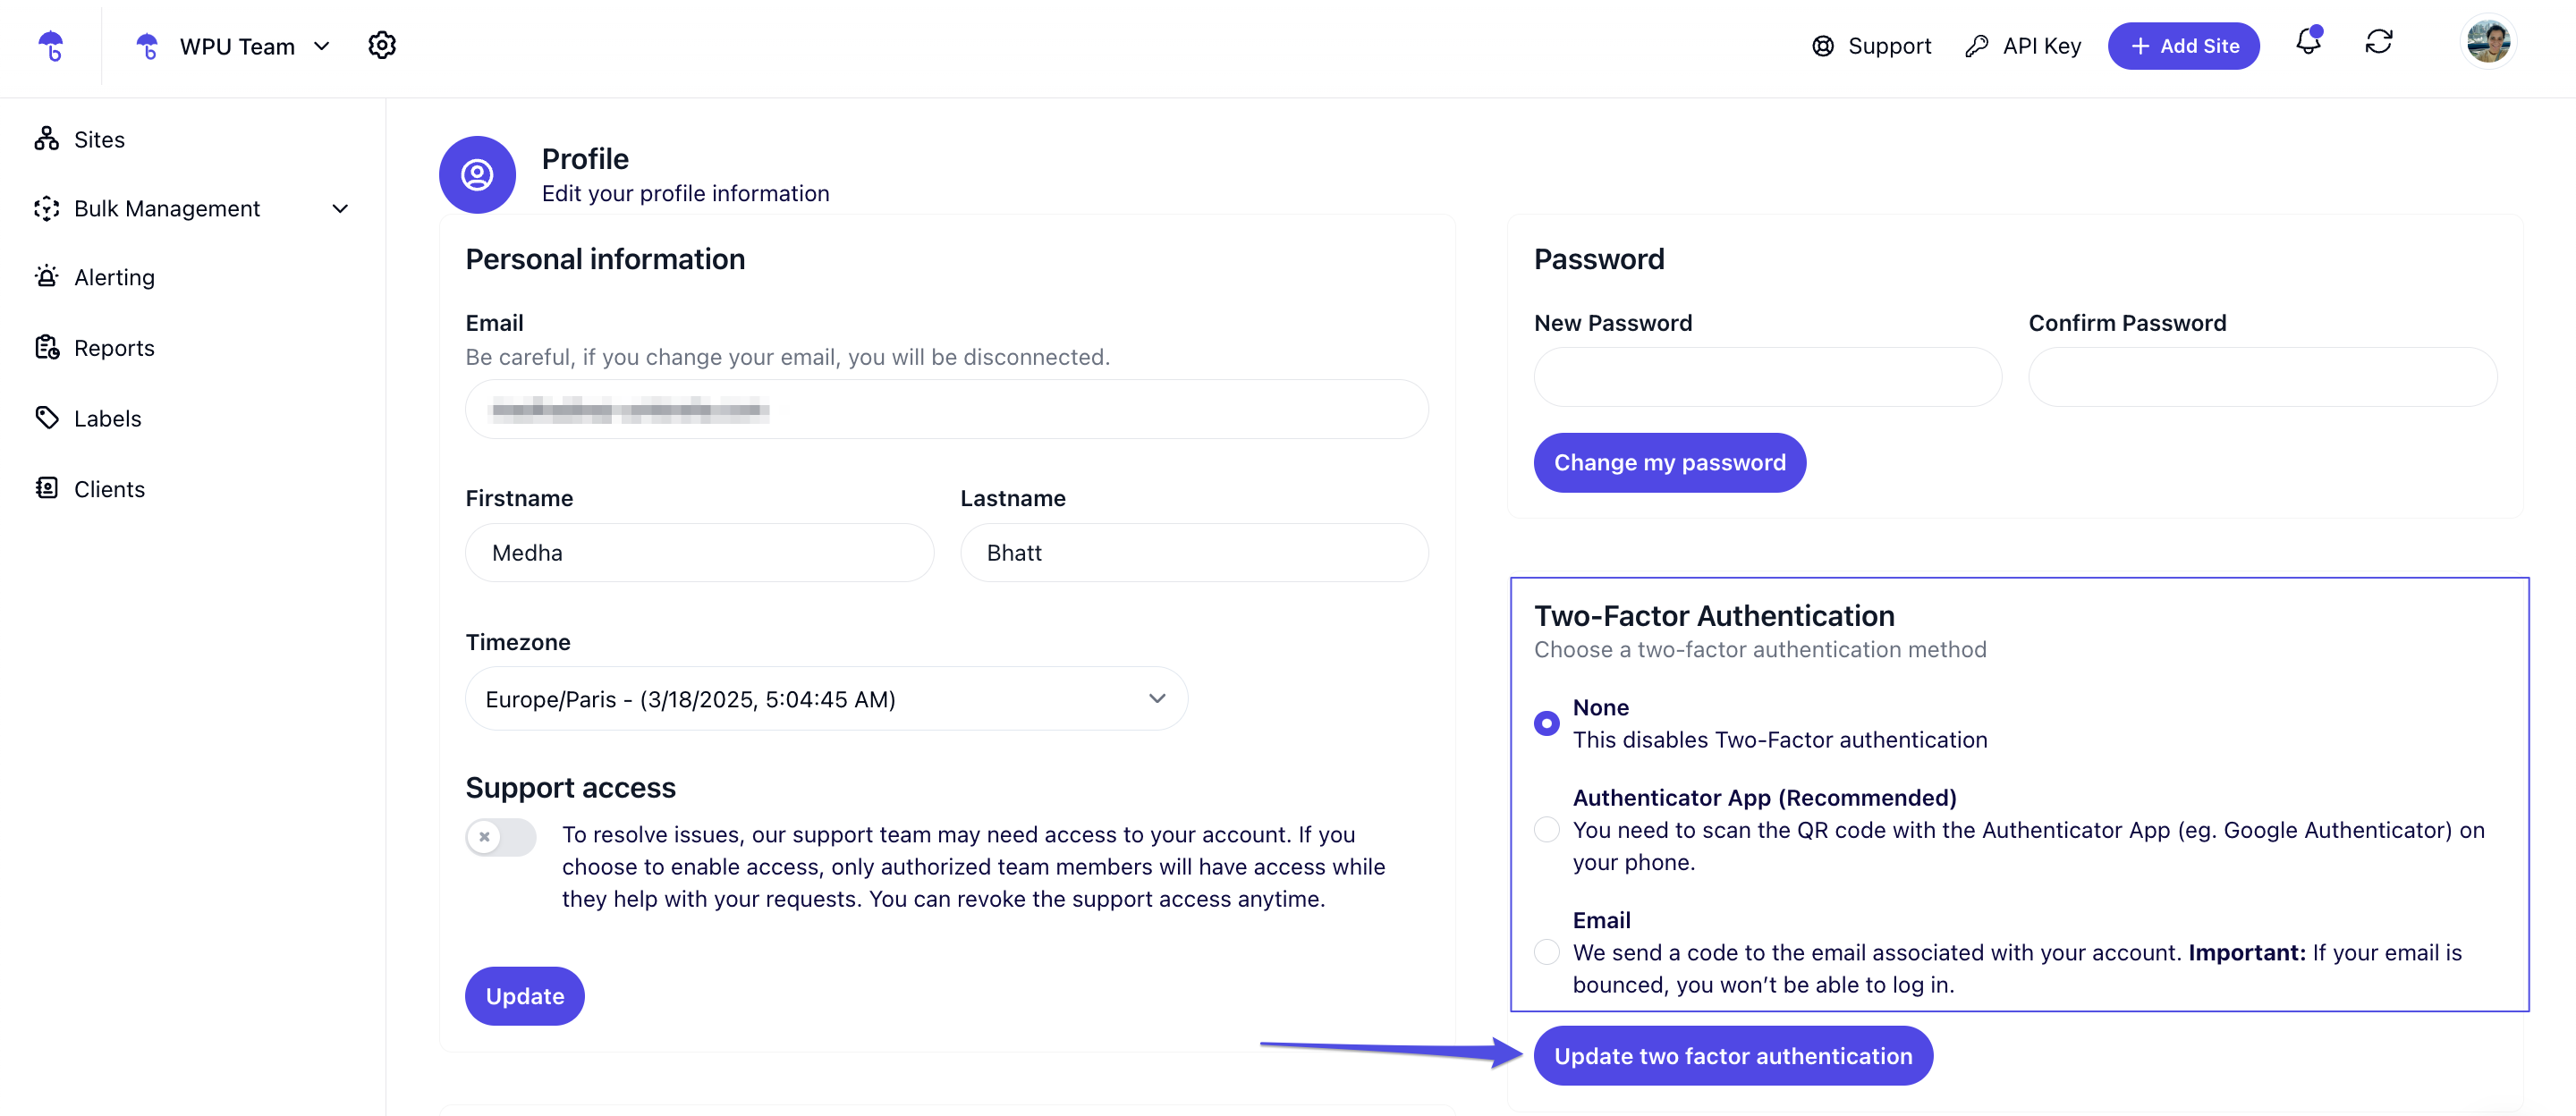This screenshot has width=2576, height=1116.
Task: Open Reports in the sidebar
Action: tap(114, 348)
